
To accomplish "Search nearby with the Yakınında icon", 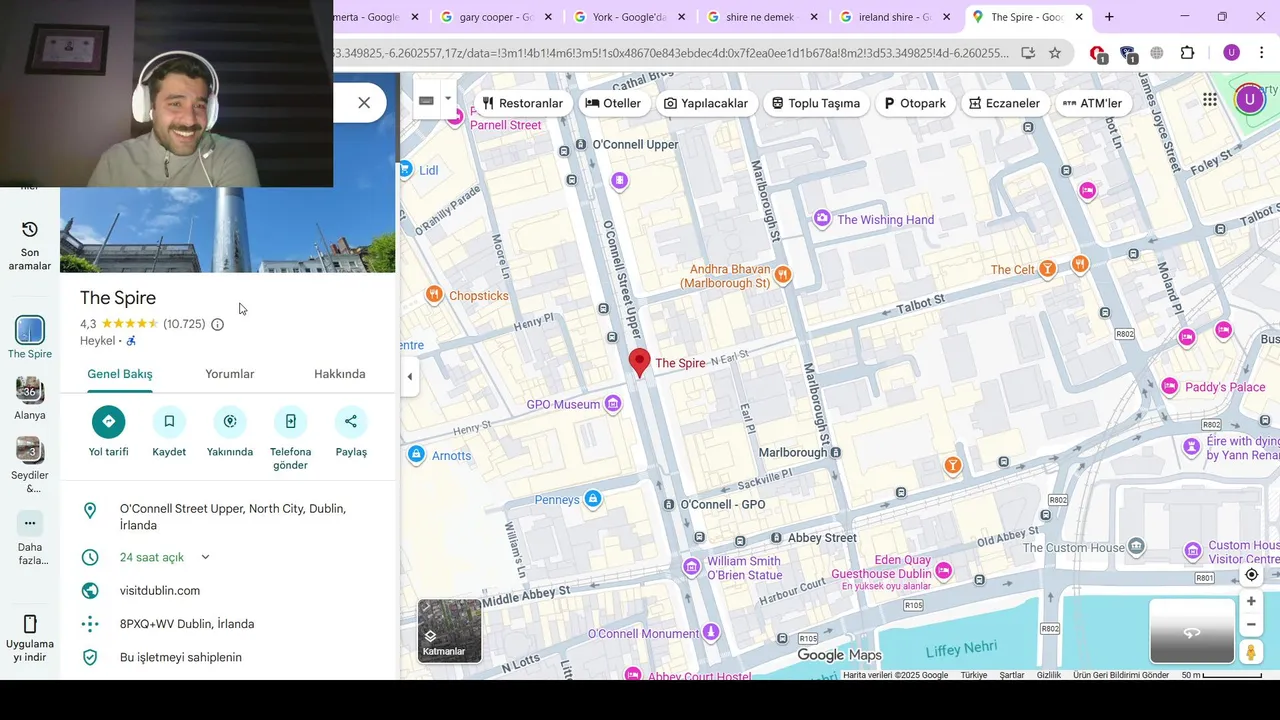I will 230,421.
